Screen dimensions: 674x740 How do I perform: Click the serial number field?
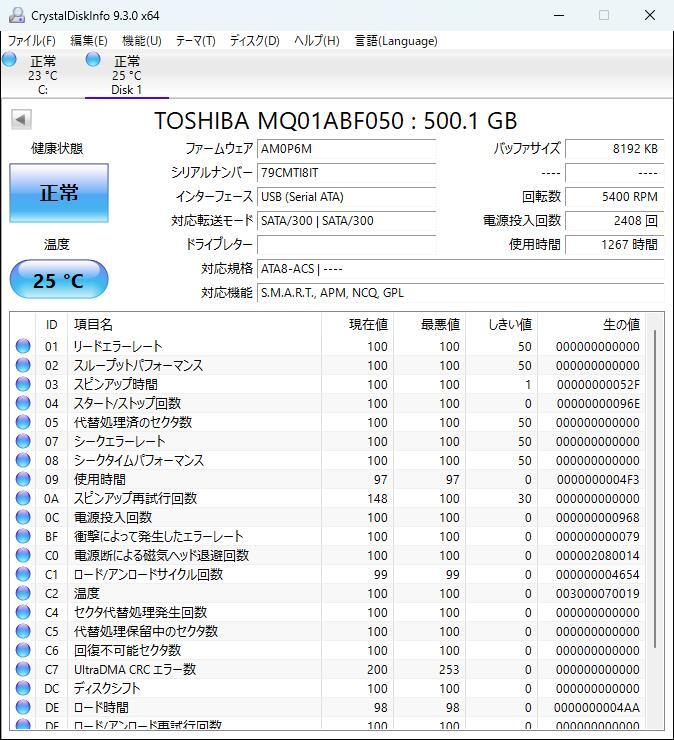click(x=346, y=173)
